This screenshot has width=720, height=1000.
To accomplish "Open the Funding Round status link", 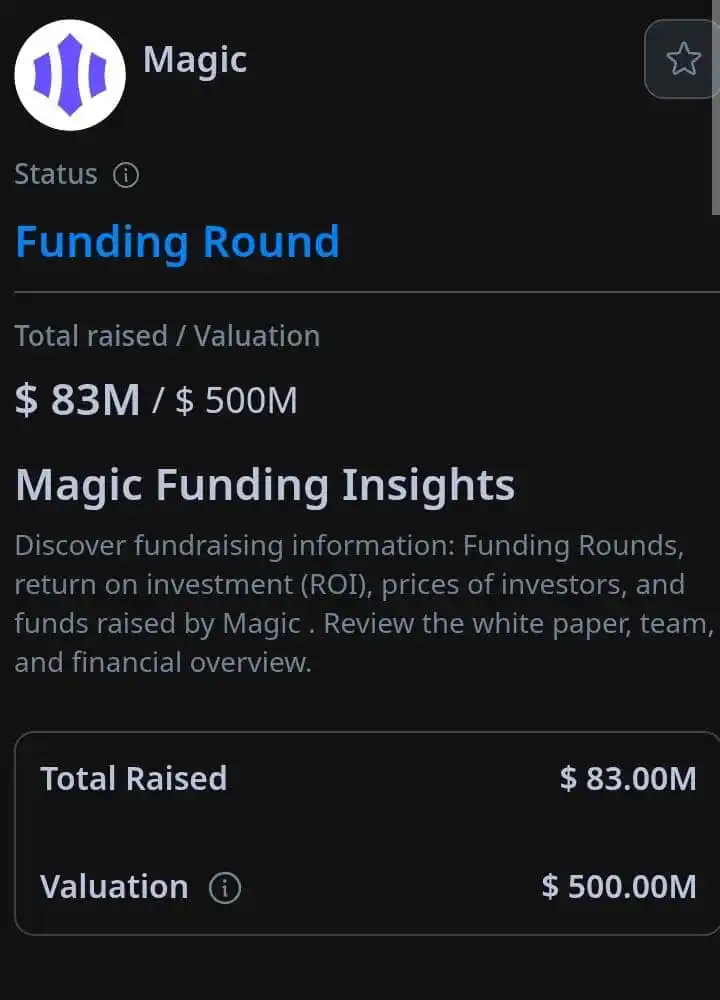I will tap(177, 243).
